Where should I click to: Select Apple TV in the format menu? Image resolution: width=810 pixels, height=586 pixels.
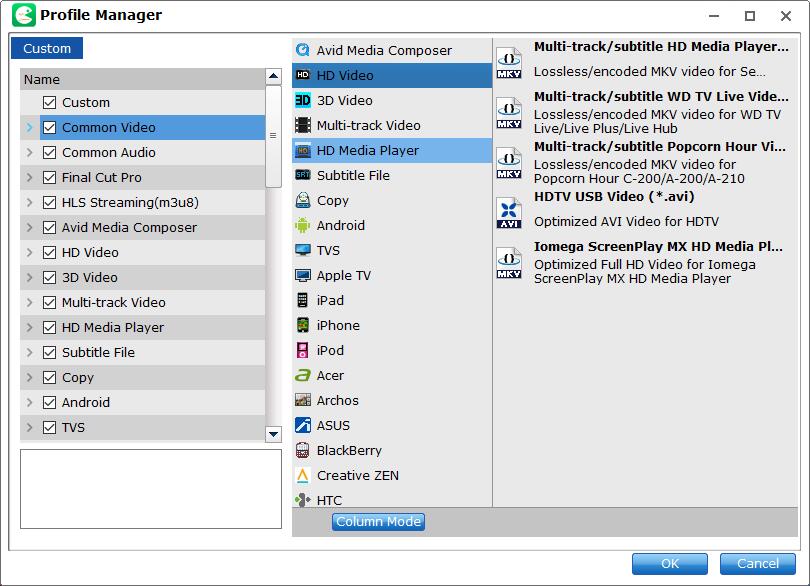(392, 275)
